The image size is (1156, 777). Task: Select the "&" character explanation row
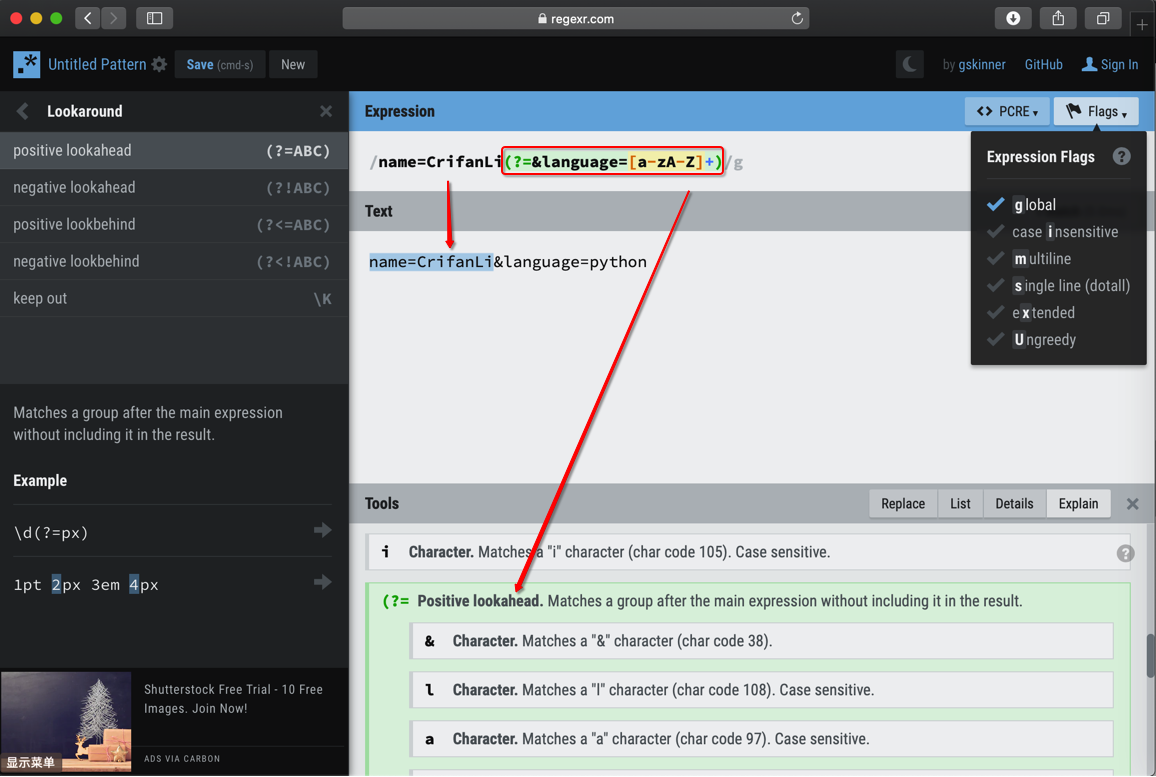pyautogui.click(x=762, y=641)
